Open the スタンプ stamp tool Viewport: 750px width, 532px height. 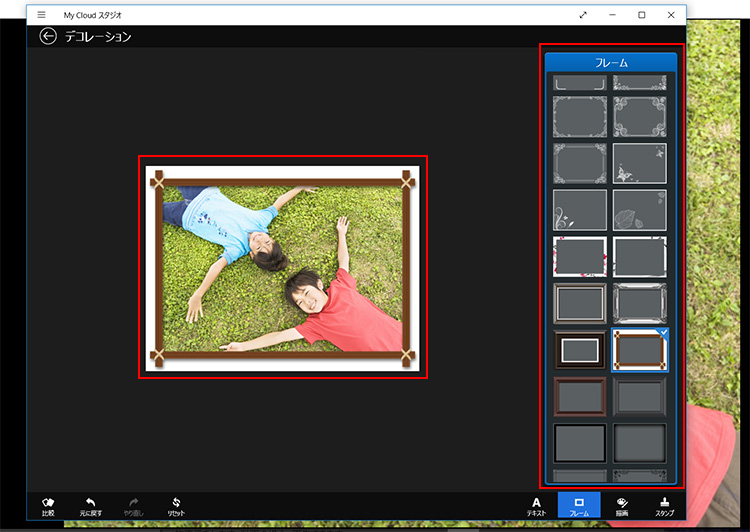pyautogui.click(x=664, y=505)
